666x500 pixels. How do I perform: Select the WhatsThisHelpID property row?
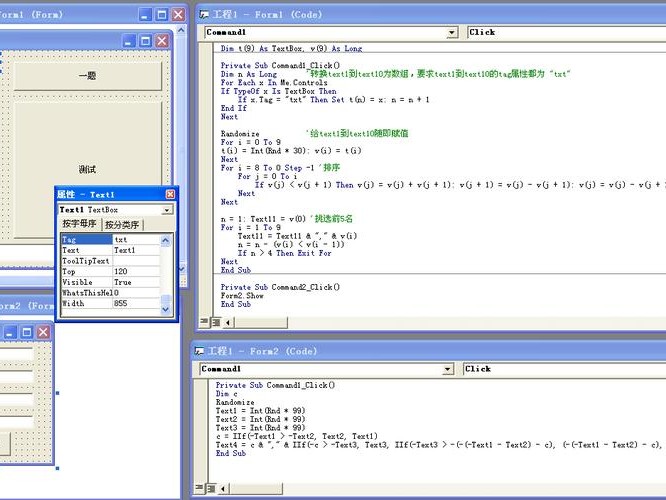click(x=110, y=293)
